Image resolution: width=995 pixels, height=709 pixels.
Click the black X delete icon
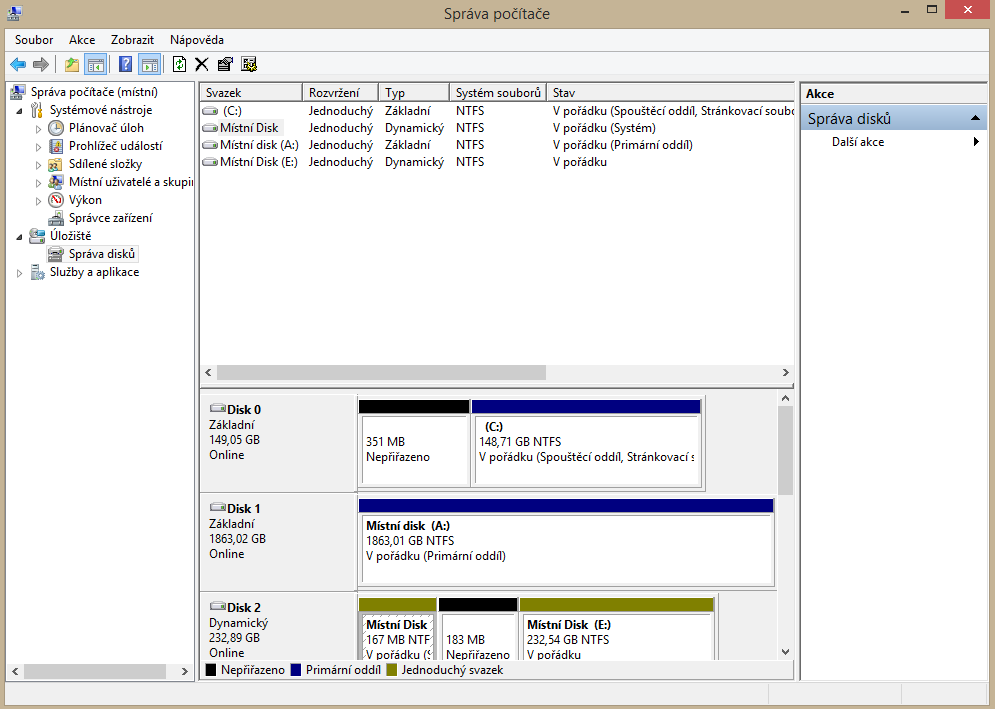pyautogui.click(x=202, y=65)
